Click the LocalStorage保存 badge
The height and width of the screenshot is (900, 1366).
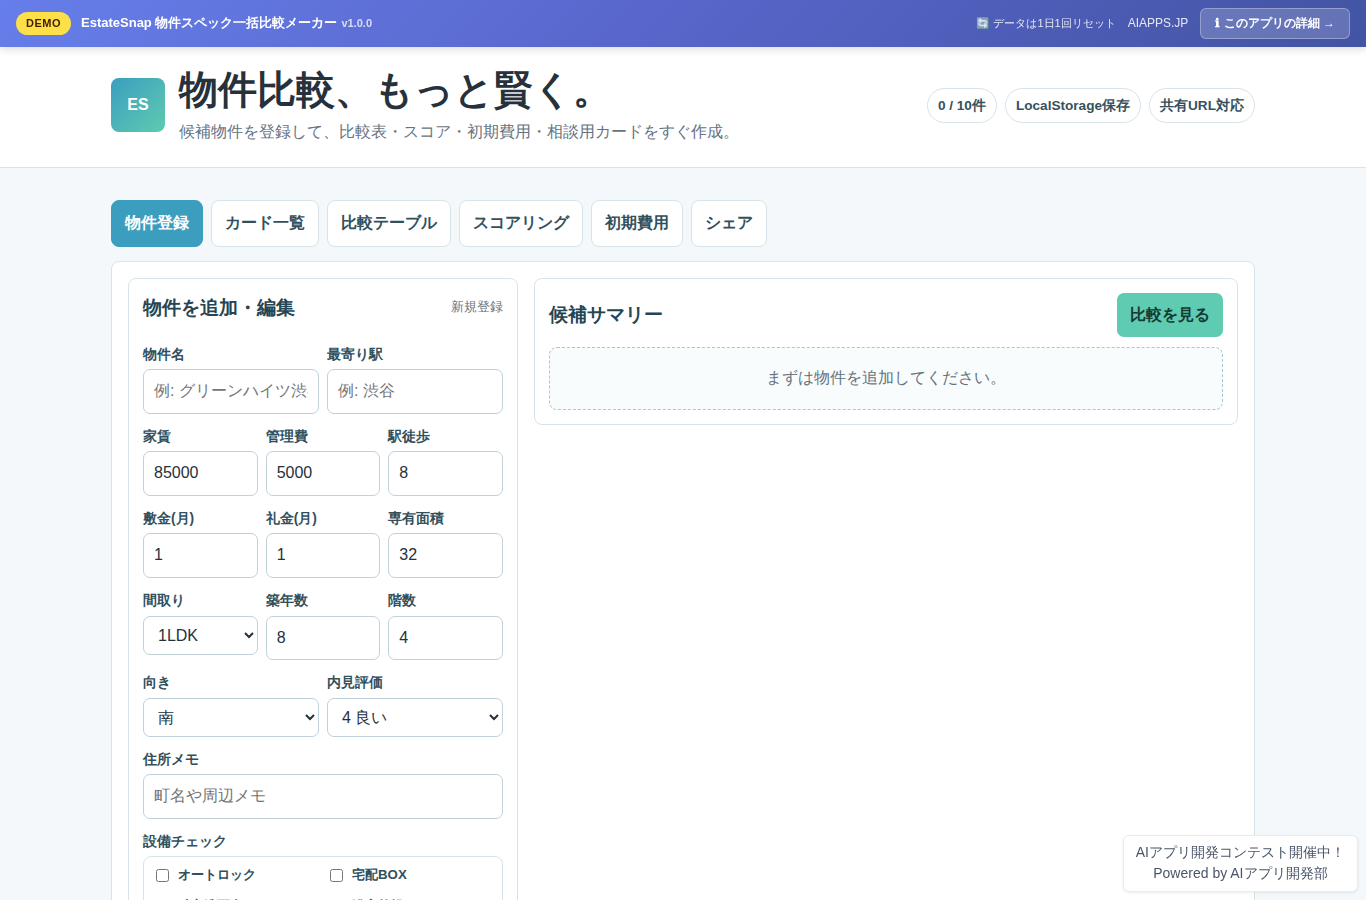(x=1073, y=106)
